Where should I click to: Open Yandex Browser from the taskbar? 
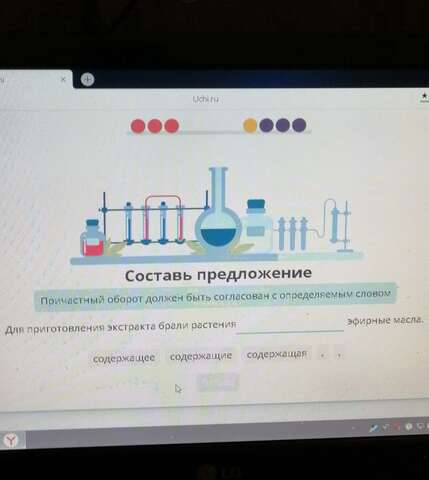click(x=12, y=440)
